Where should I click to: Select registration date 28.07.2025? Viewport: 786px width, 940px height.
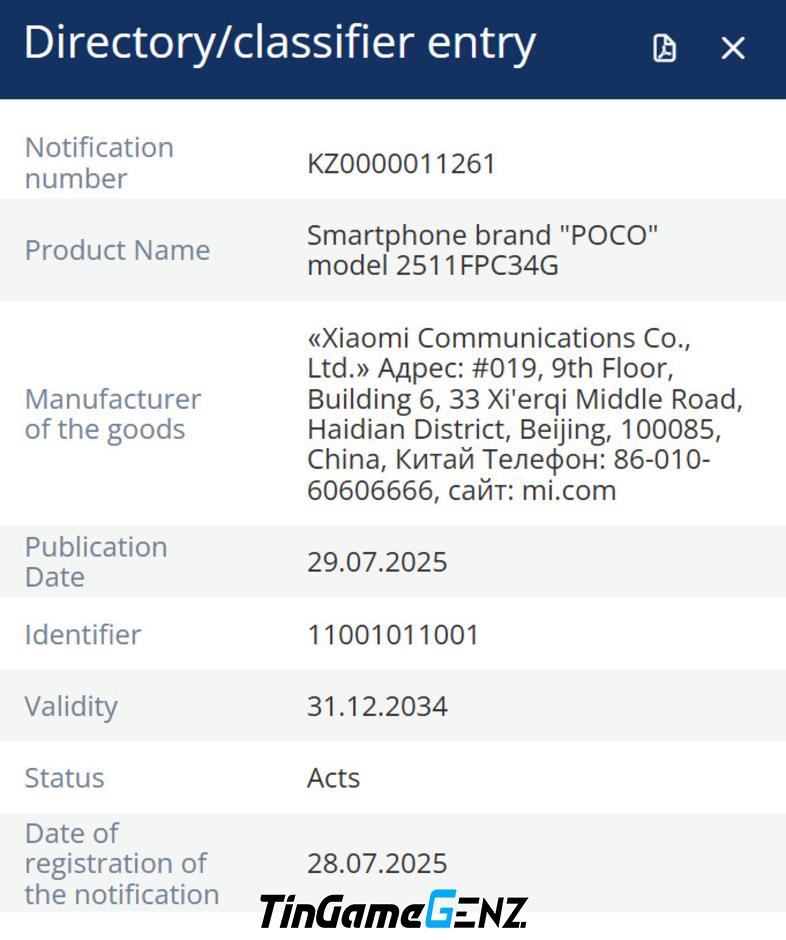(377, 864)
